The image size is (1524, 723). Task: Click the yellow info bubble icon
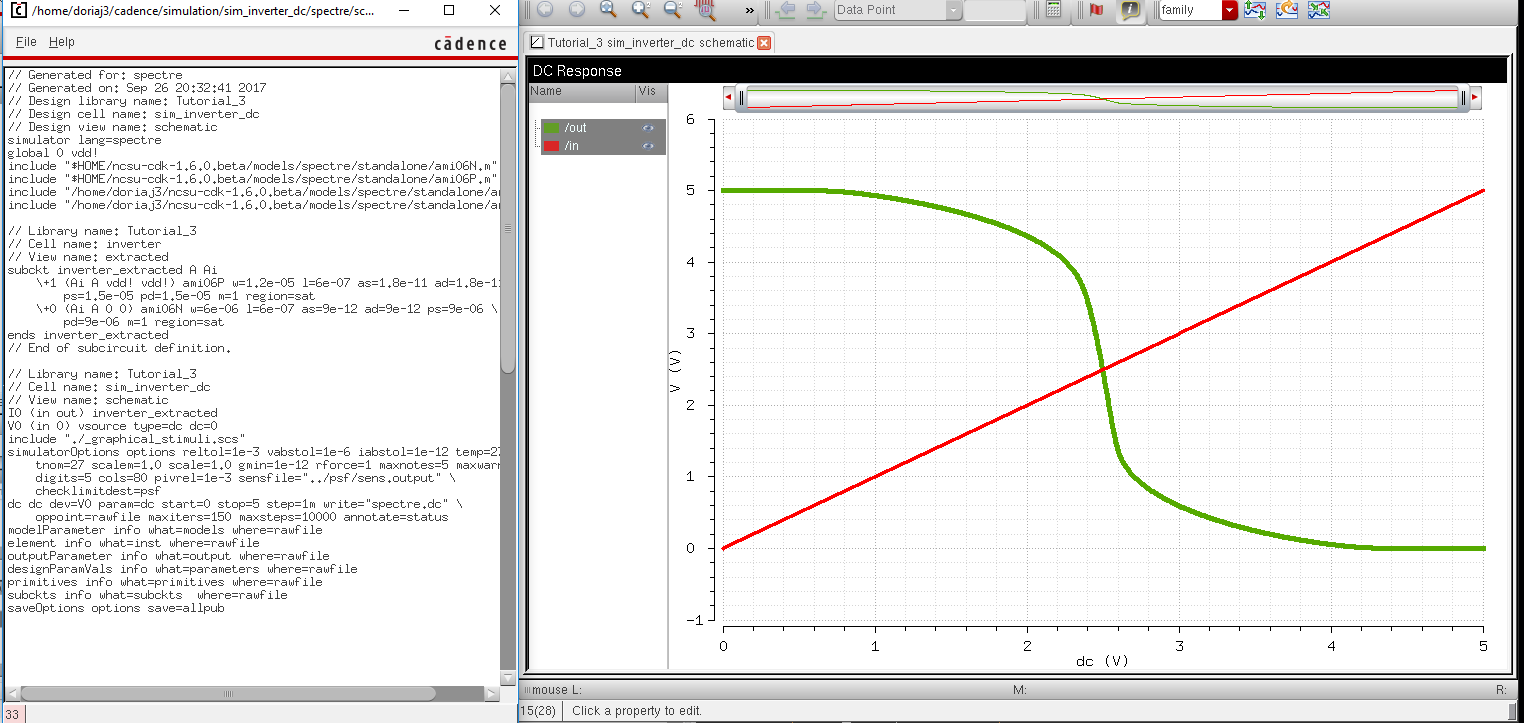1130,11
